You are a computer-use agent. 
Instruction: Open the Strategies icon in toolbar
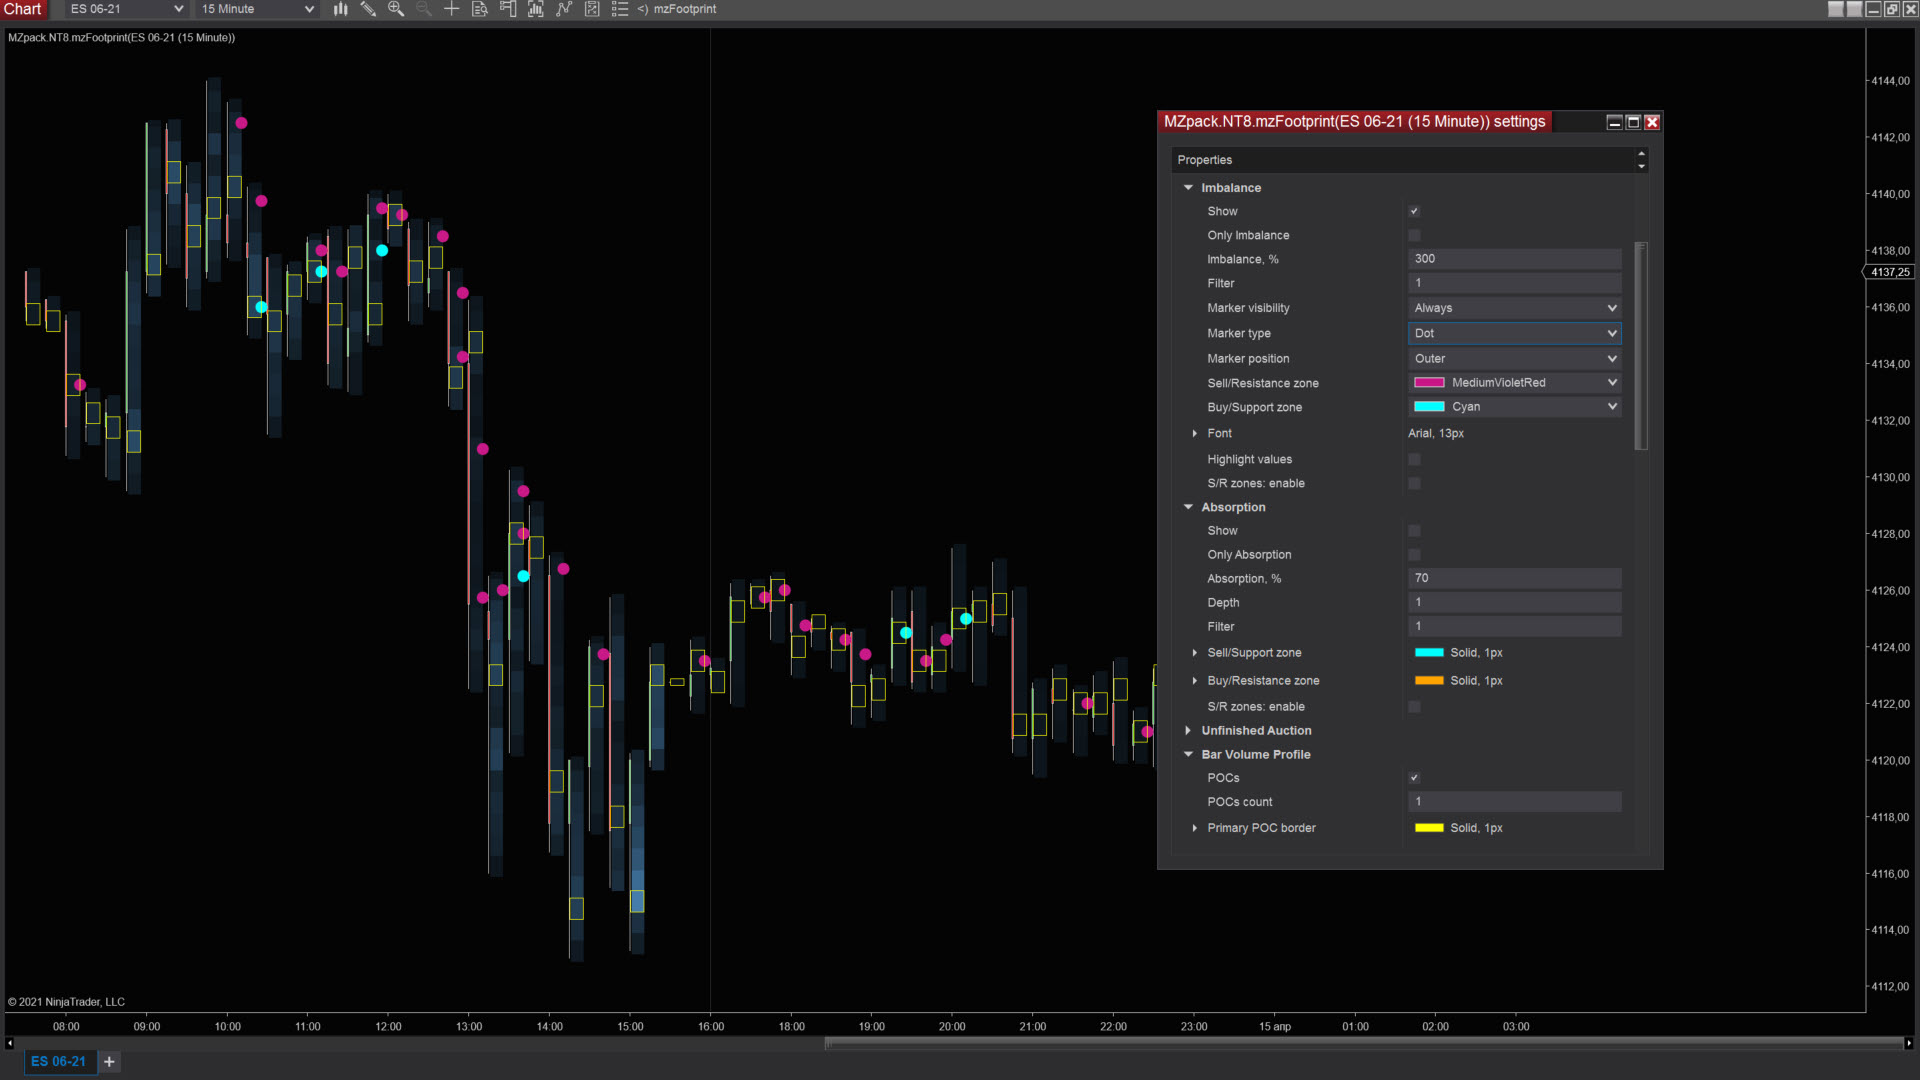pos(564,9)
